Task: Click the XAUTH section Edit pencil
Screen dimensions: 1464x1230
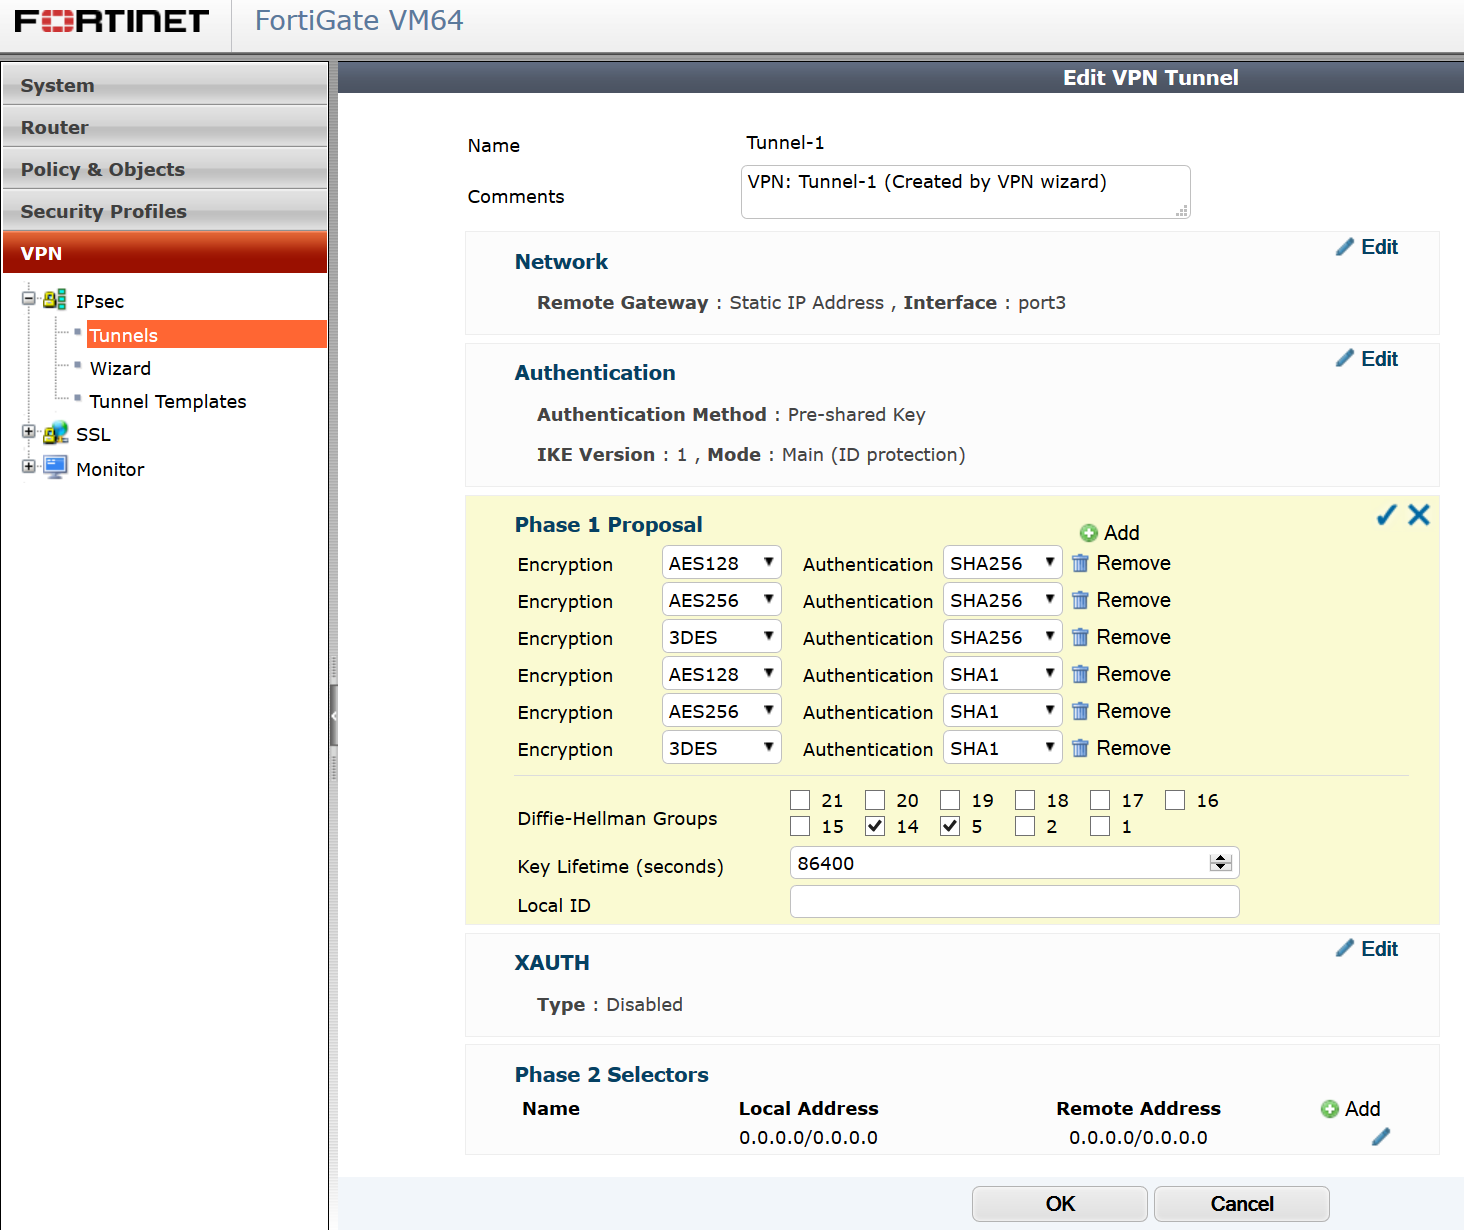Action: pos(1345,948)
